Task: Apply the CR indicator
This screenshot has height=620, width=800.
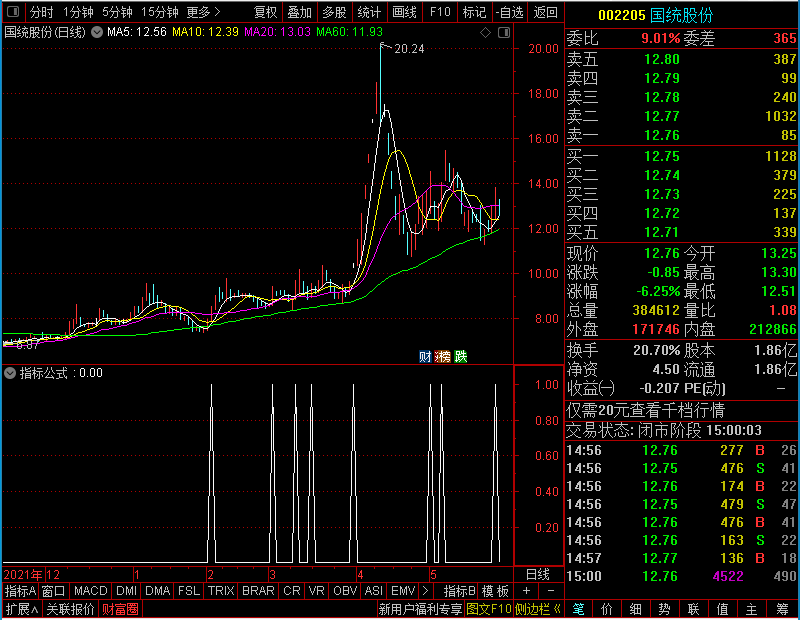Action: pos(291,591)
